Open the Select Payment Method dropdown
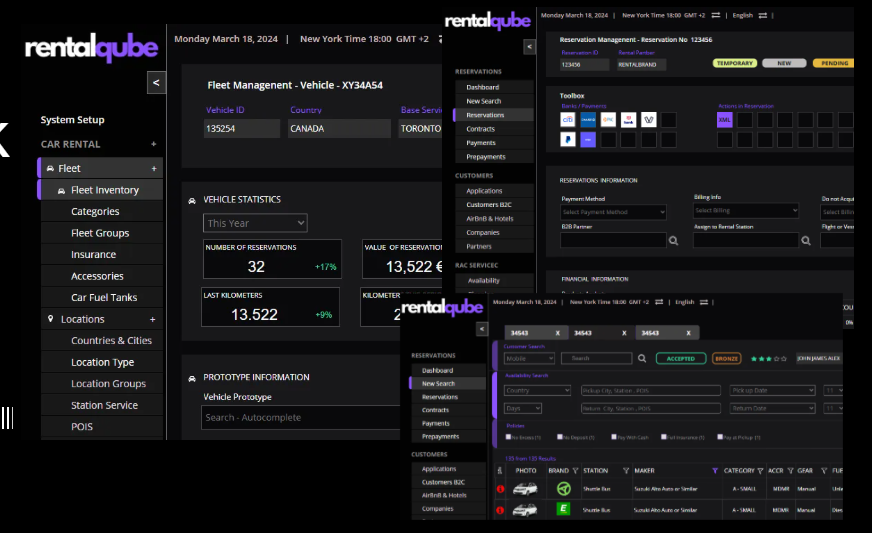 point(613,212)
